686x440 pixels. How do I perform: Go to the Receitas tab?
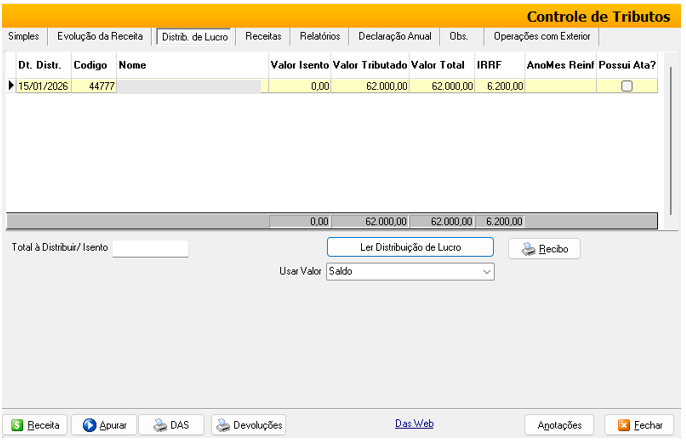pos(263,36)
